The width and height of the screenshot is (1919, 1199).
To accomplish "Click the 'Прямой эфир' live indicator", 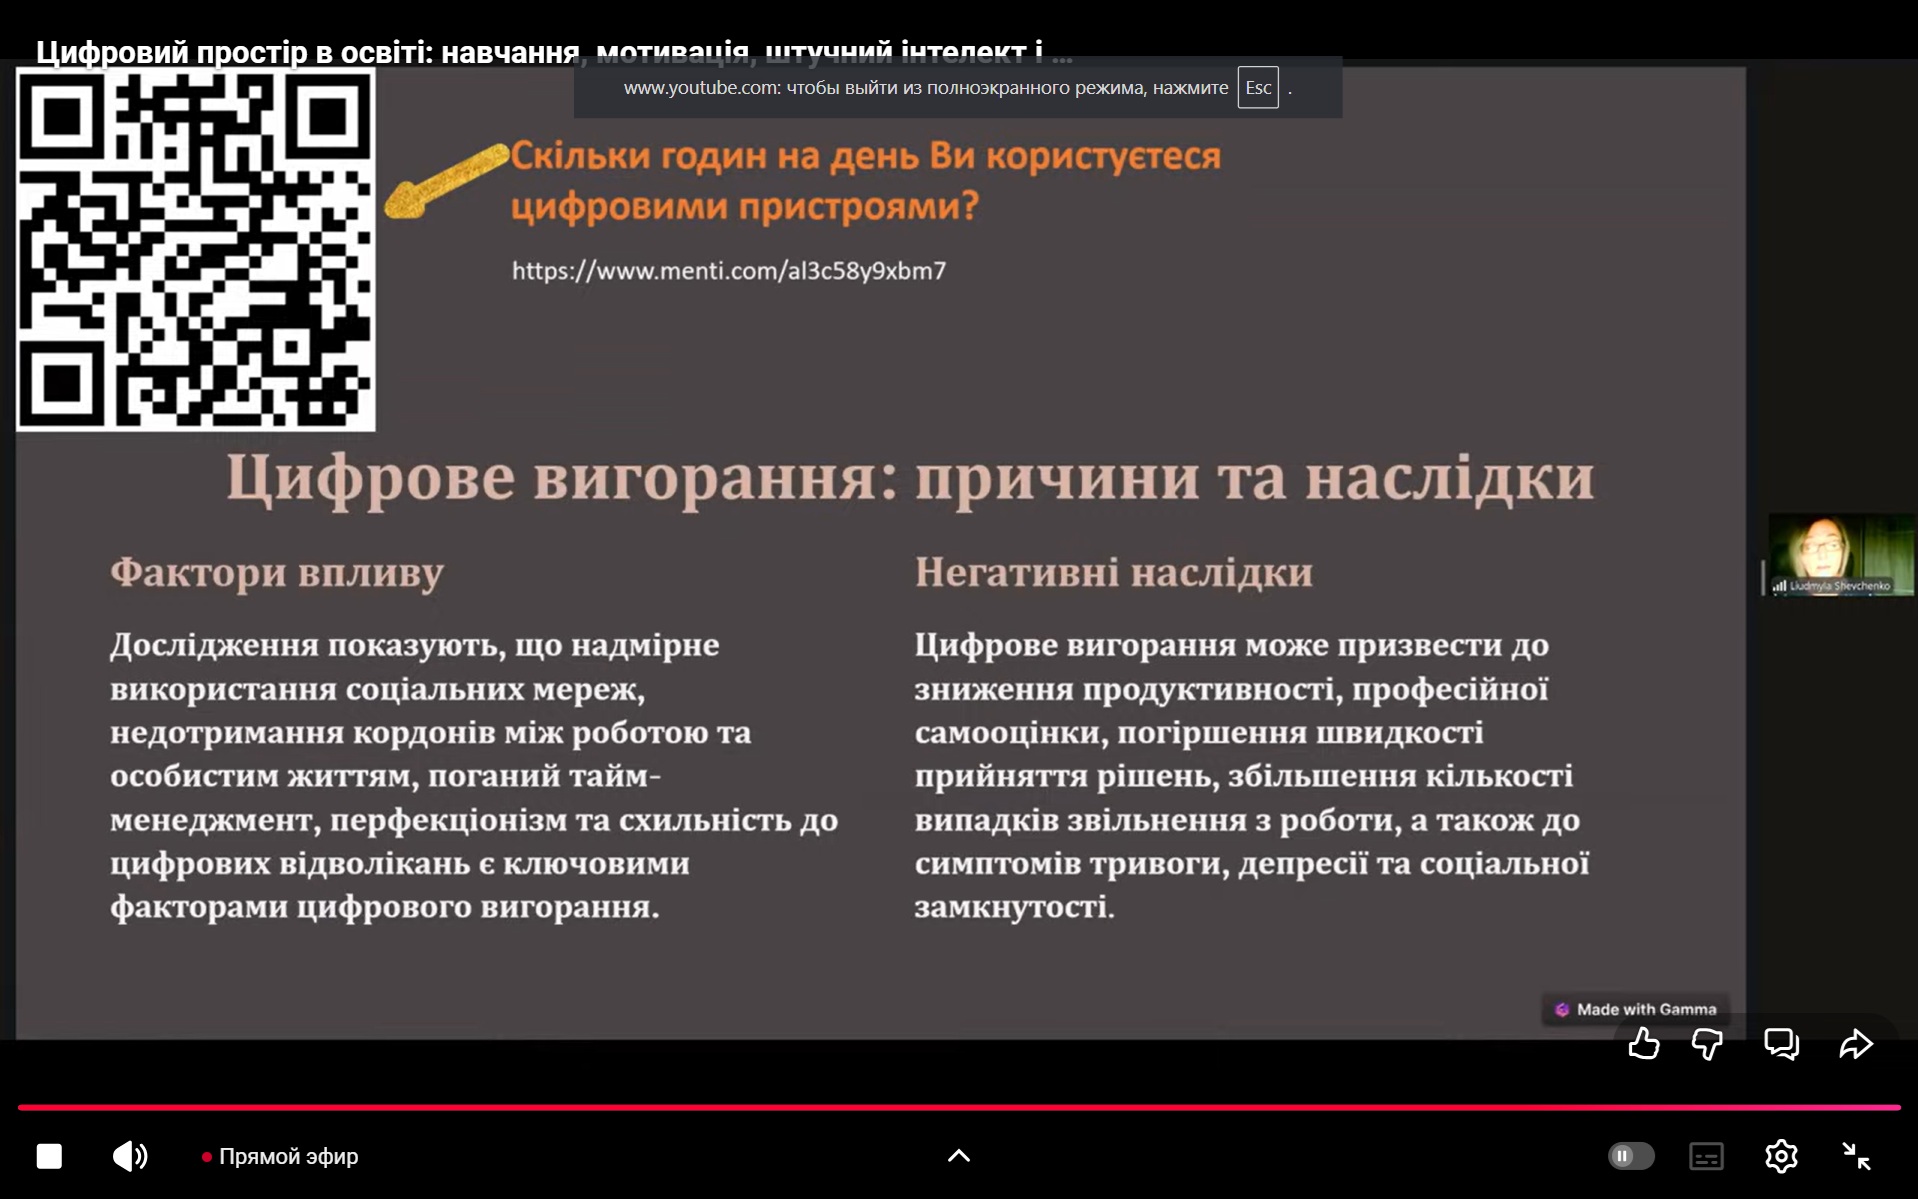I will point(280,1156).
